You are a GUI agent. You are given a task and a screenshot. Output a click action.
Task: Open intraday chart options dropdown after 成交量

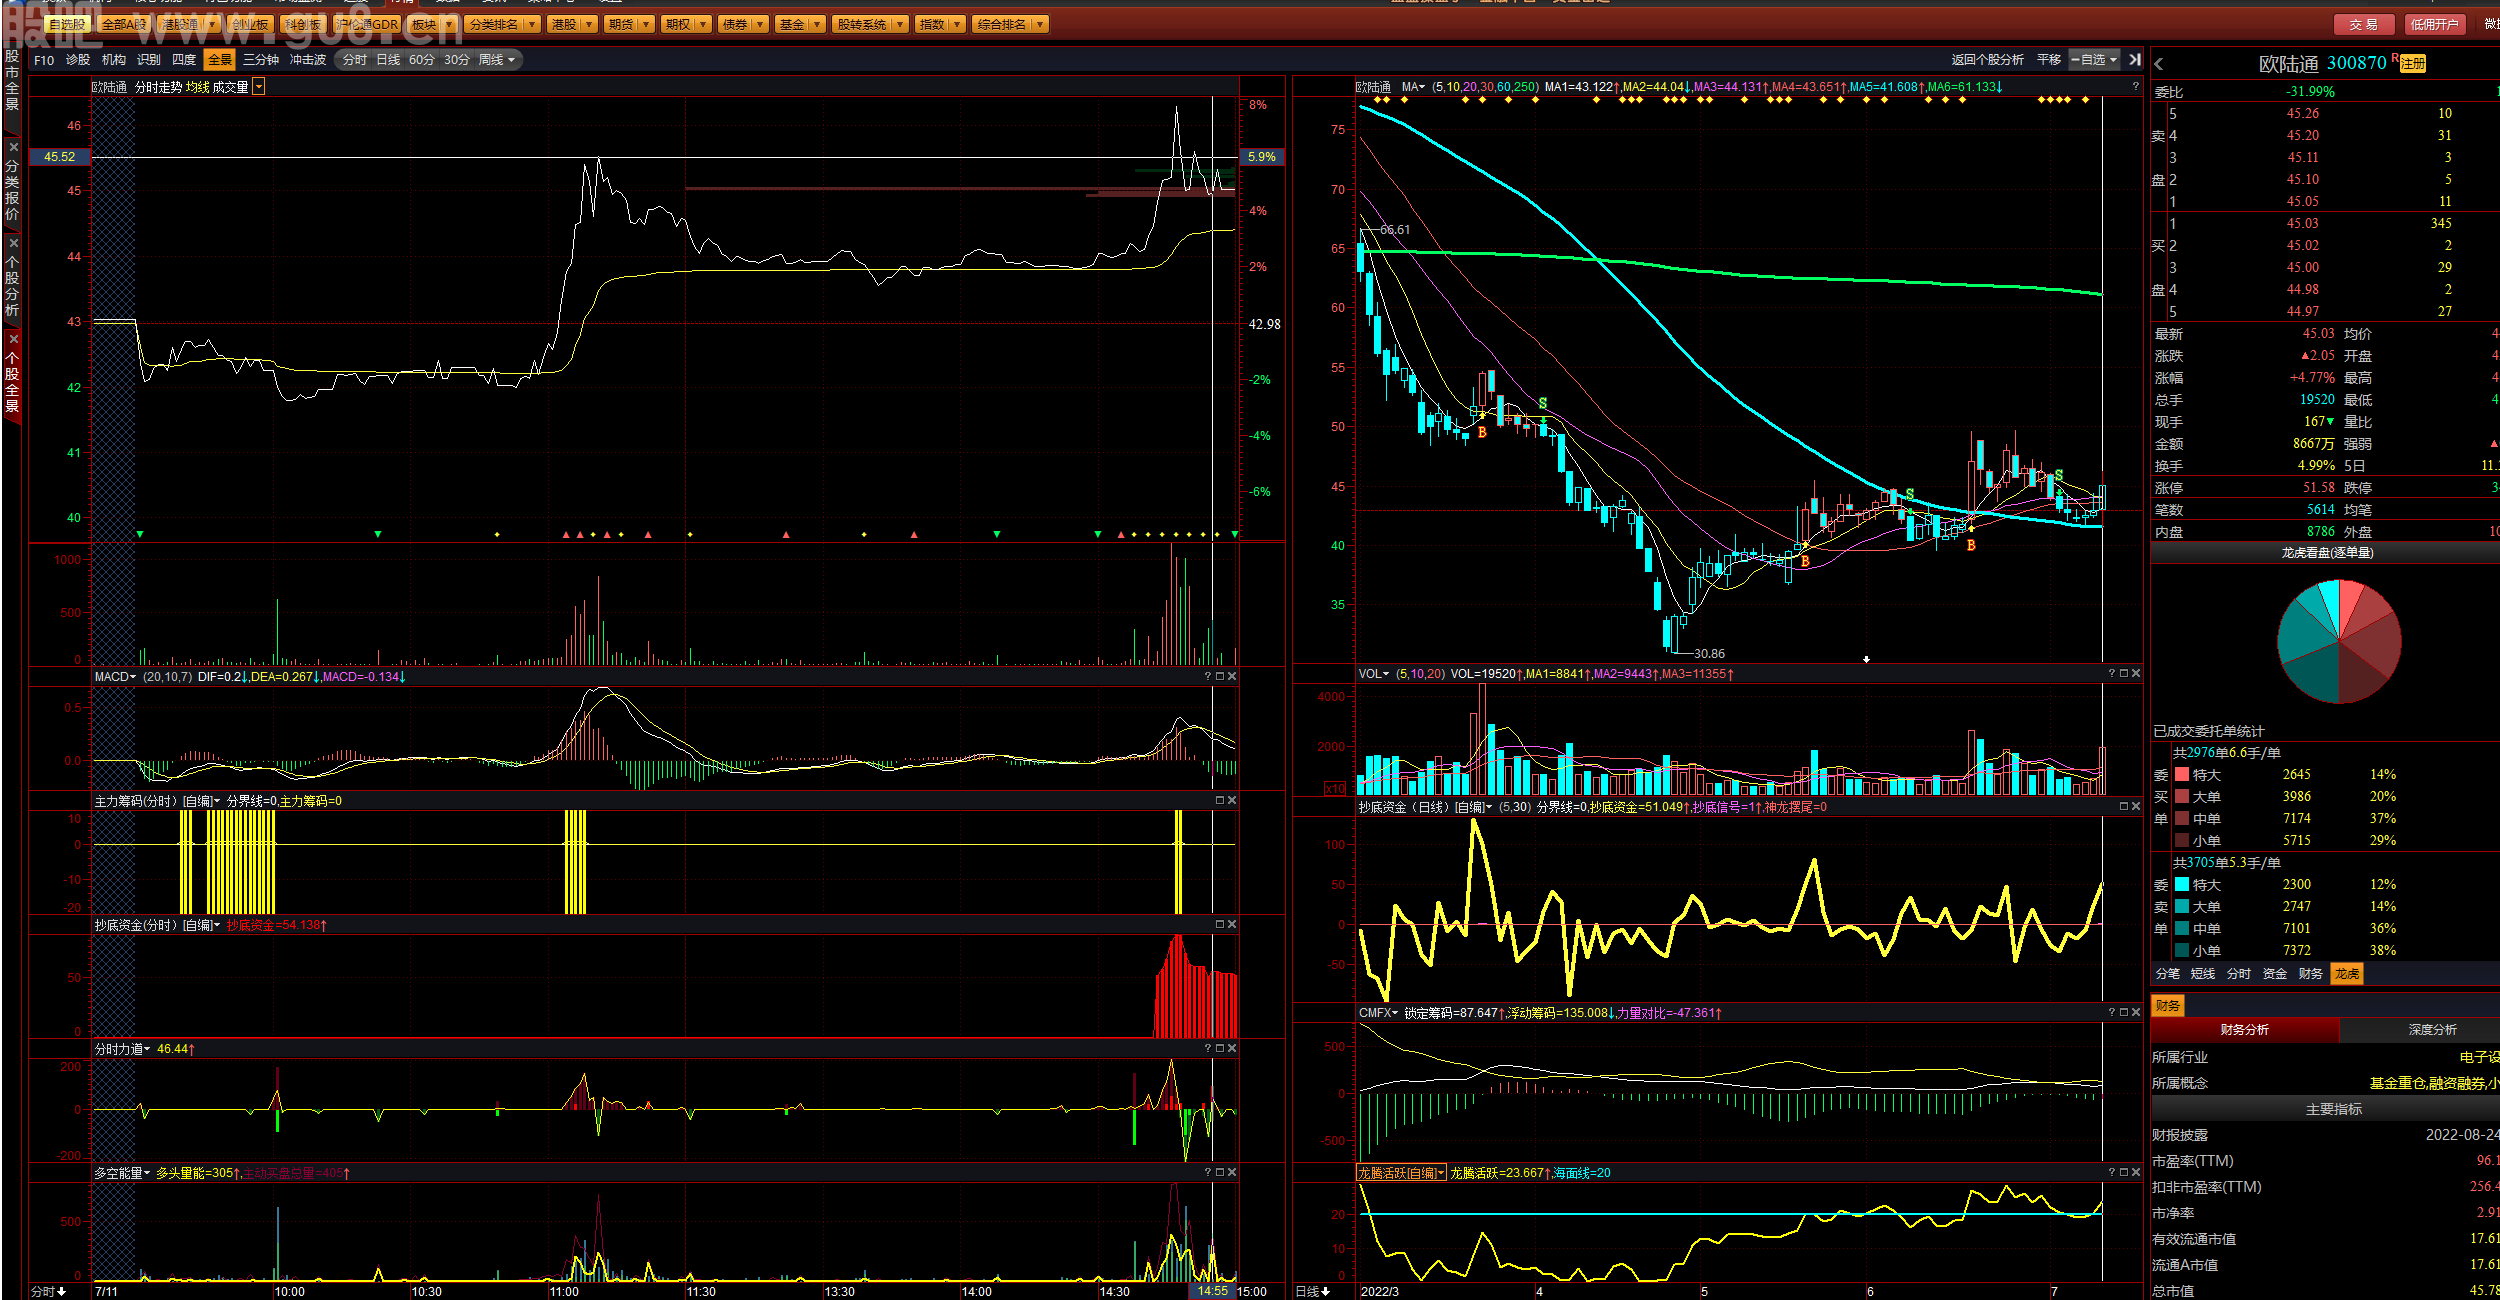click(x=259, y=87)
